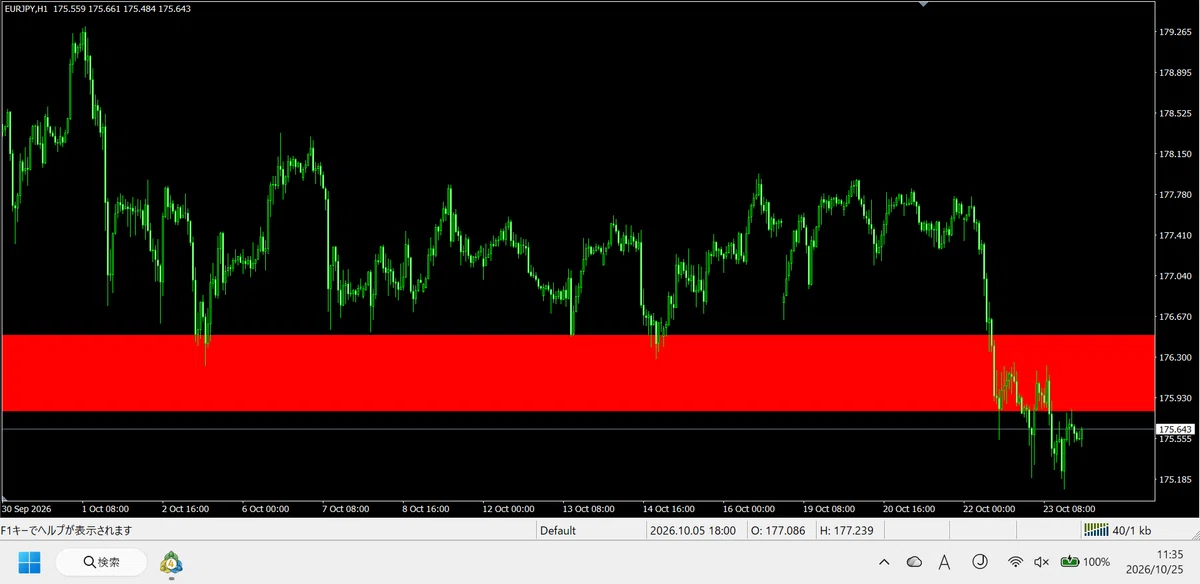
Task: Click the 12 Oct 00:00 time axis label
Action: 509,508
